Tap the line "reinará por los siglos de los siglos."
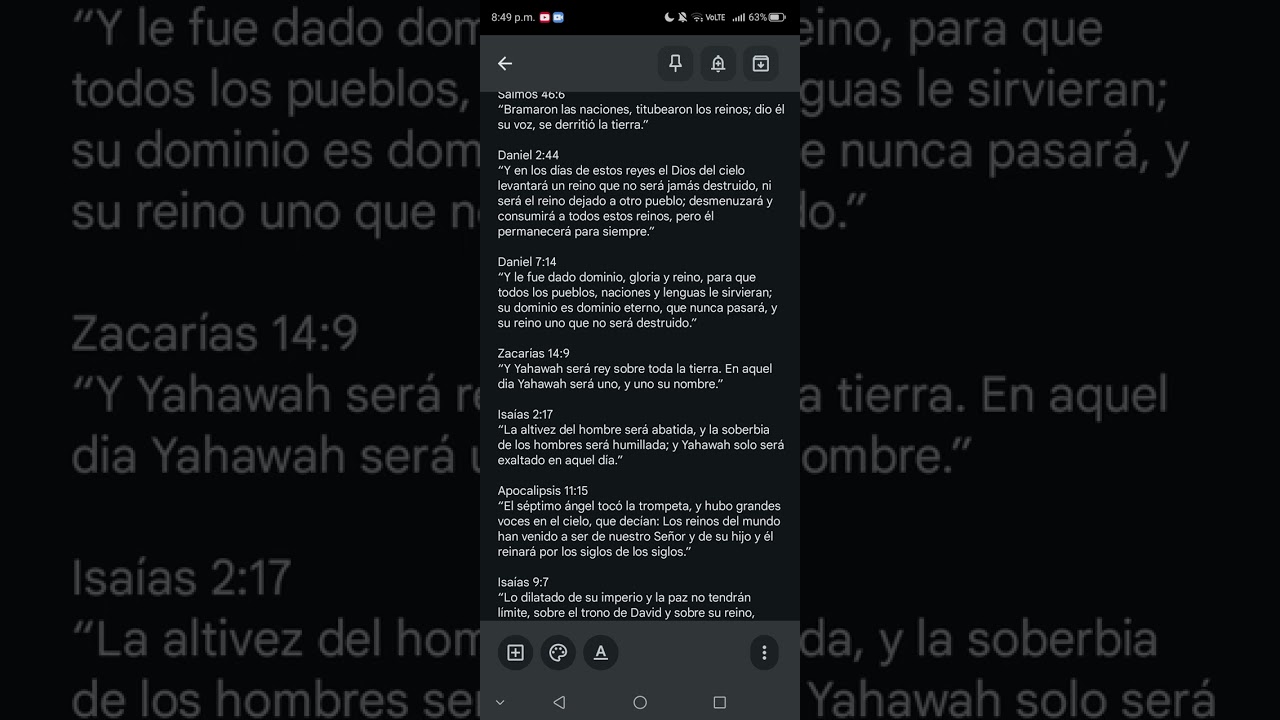The height and width of the screenshot is (720, 1280). pos(595,552)
